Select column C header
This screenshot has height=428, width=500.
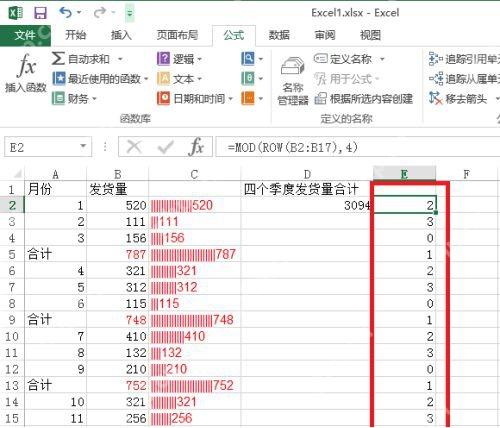coord(194,174)
